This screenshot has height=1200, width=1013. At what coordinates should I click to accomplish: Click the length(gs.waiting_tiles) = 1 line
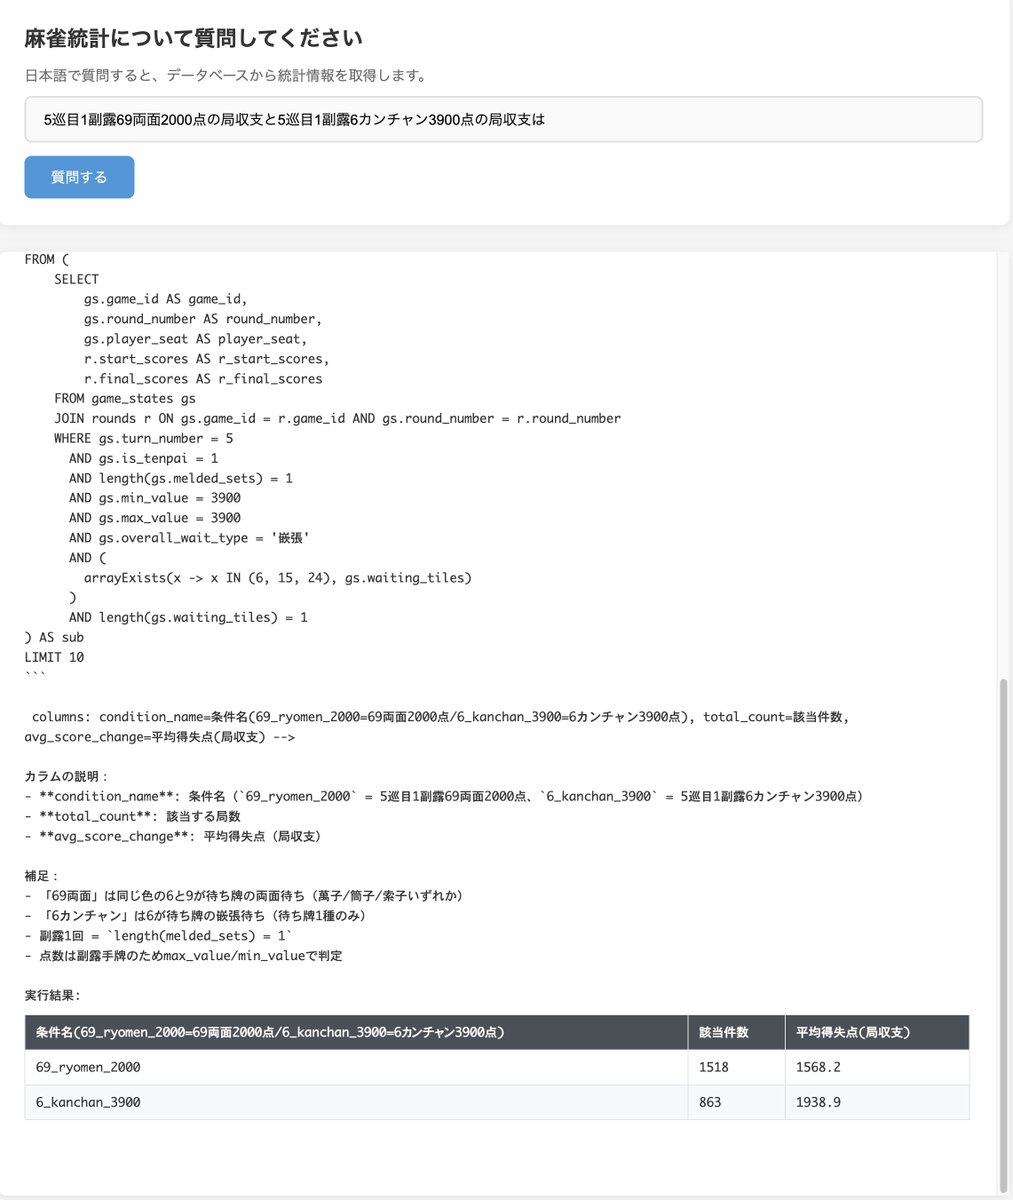[188, 618]
